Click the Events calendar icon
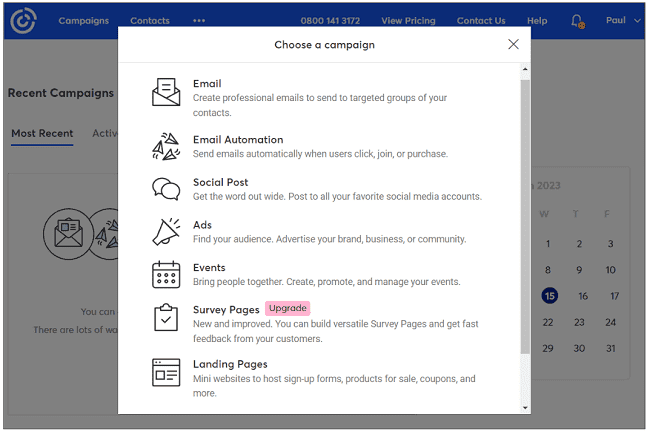 click(x=166, y=274)
